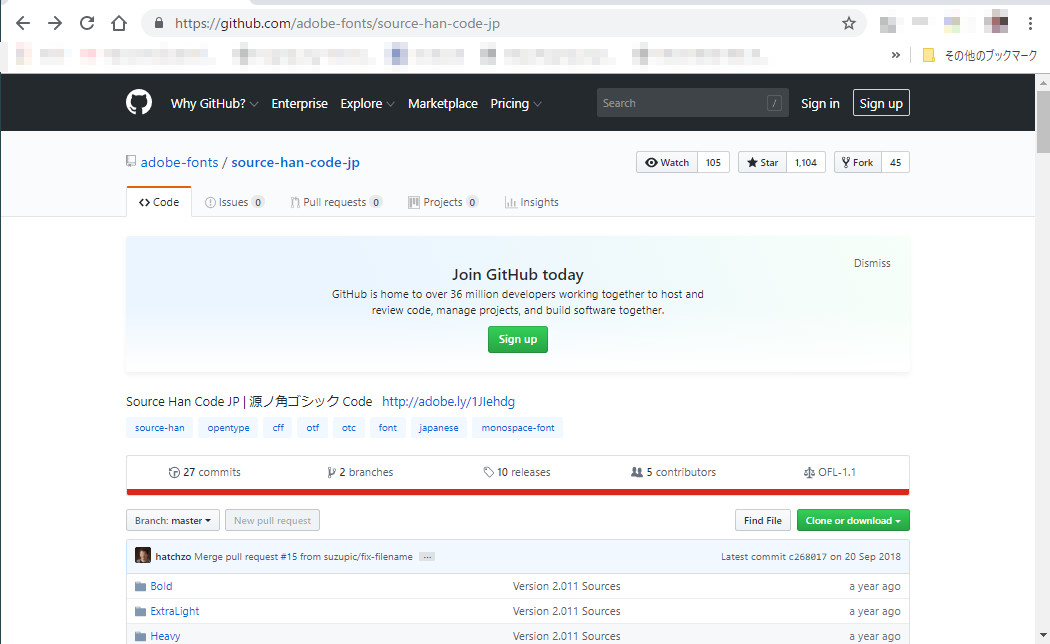
Task: View the 10 releases
Action: coord(517,472)
